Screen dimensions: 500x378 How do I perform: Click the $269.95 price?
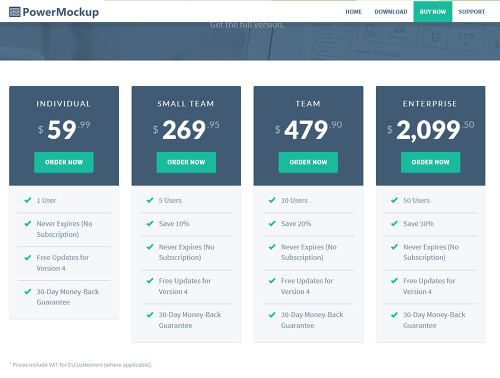click(x=186, y=130)
